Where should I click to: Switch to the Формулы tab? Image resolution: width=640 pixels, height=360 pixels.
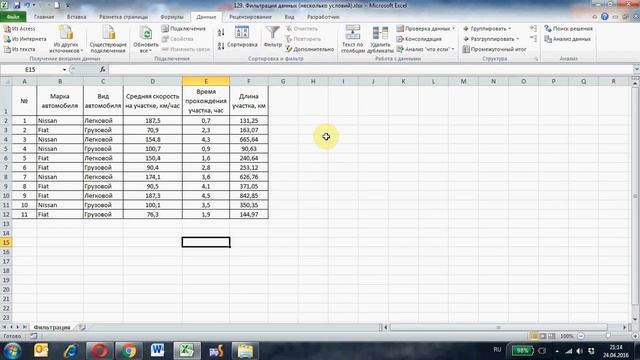pos(172,17)
